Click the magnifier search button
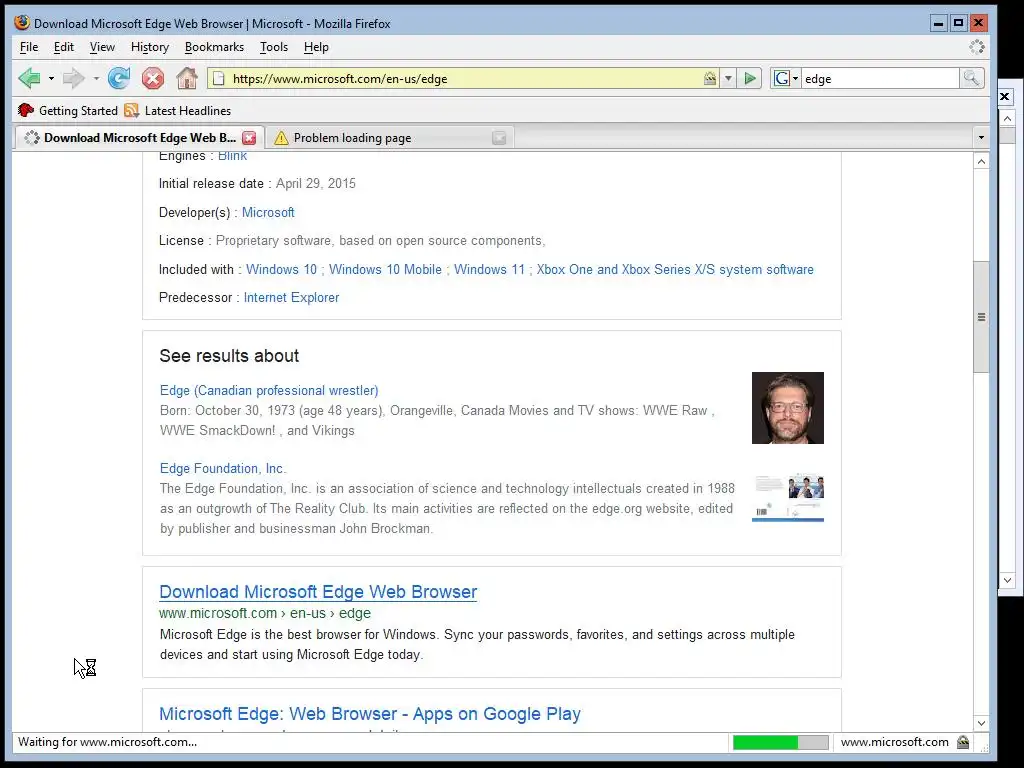The image size is (1024, 768). coord(971,79)
